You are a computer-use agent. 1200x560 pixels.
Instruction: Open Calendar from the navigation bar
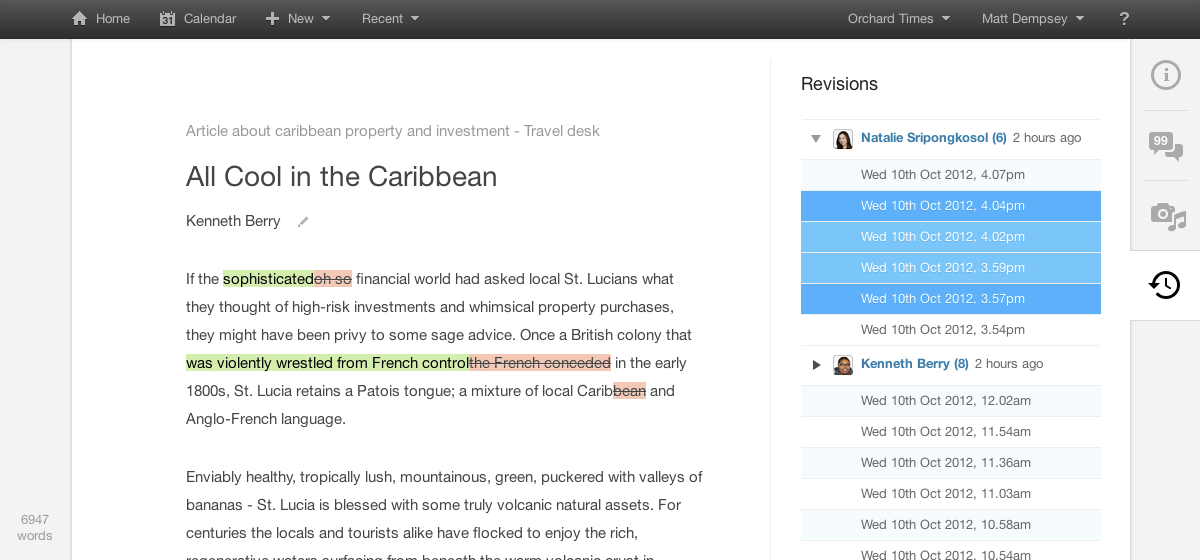(198, 19)
